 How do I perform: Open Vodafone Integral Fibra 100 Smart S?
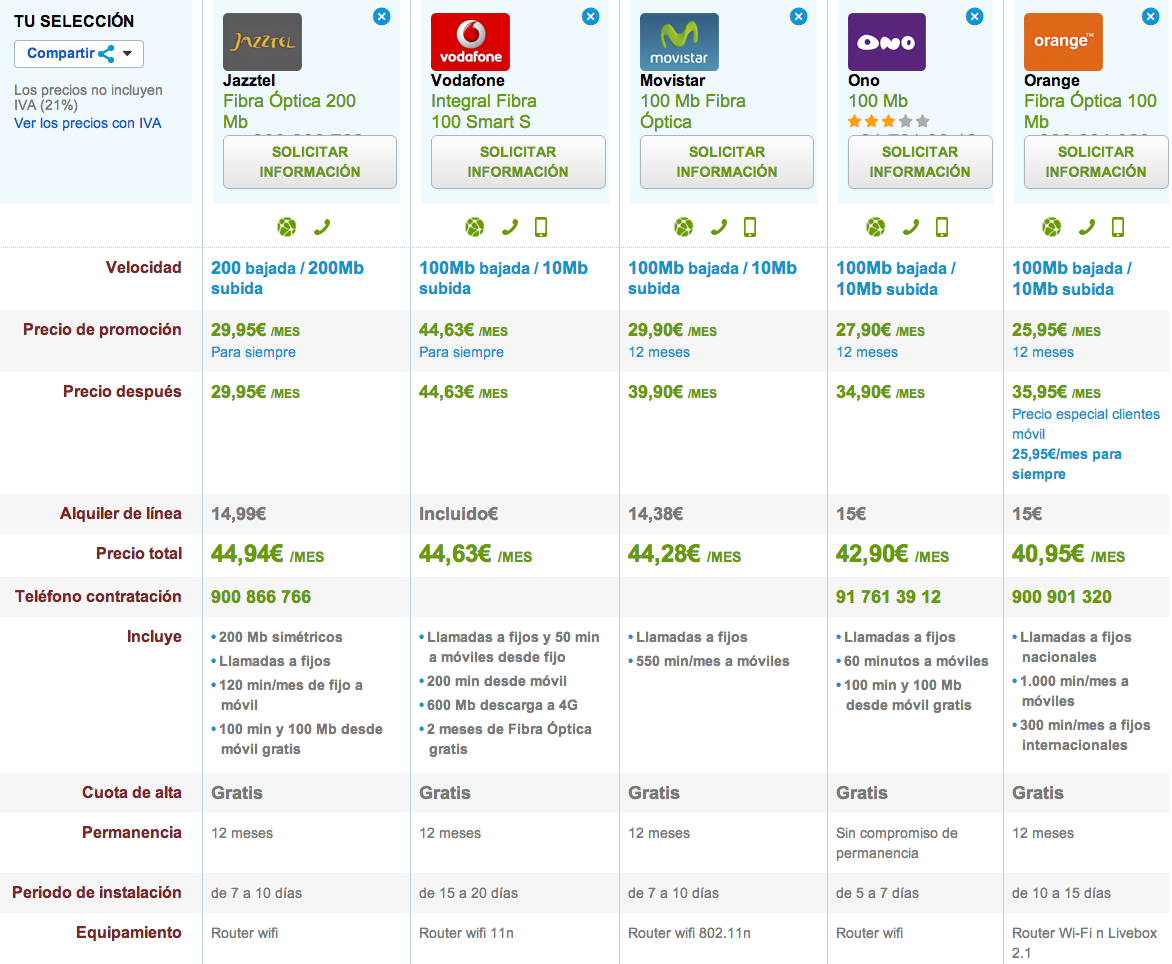point(484,111)
